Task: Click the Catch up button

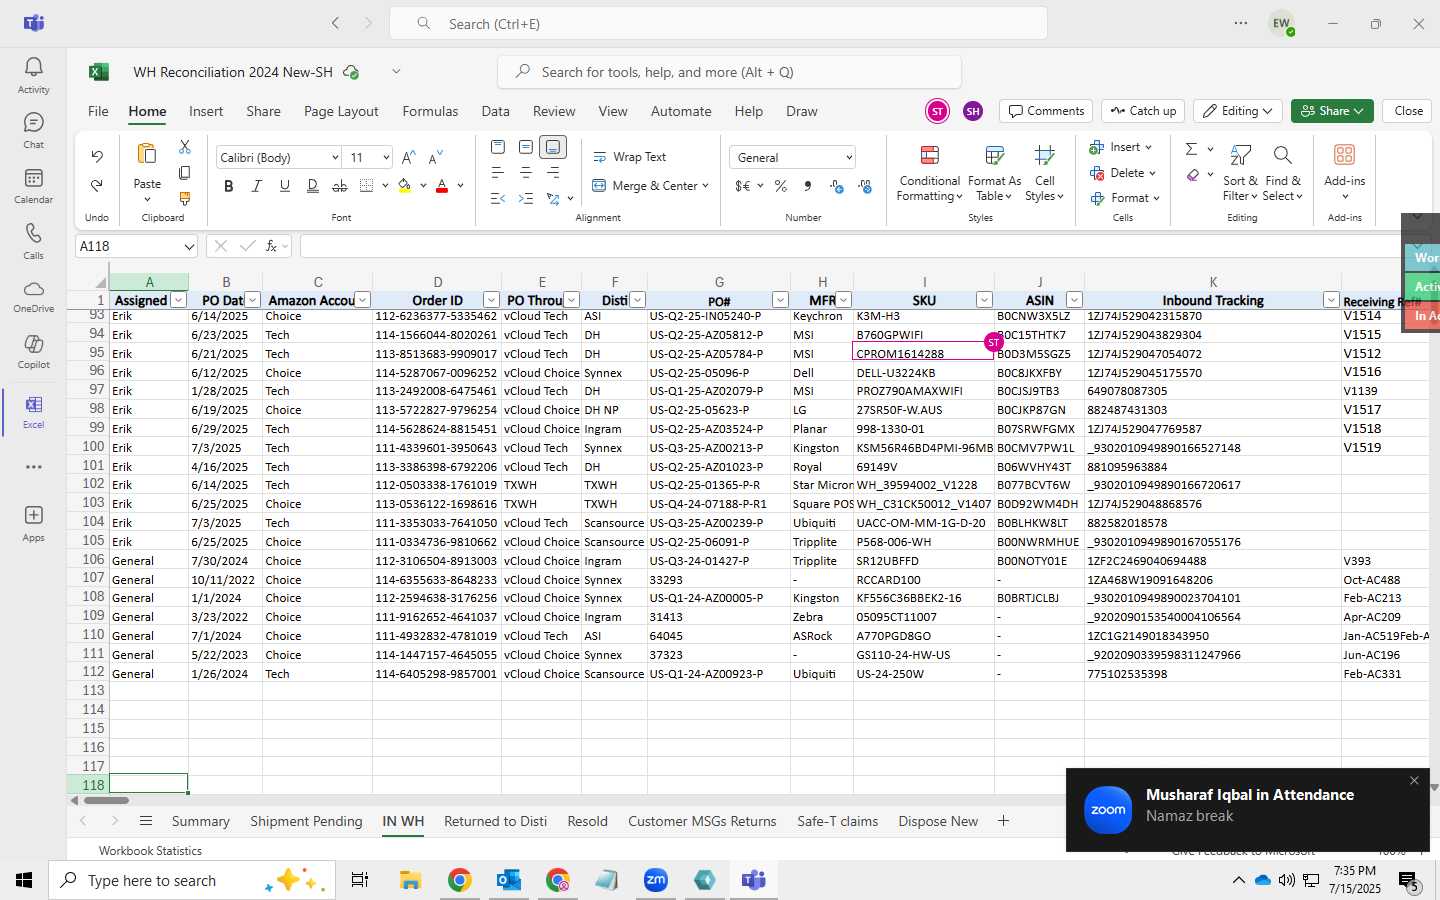Action: click(1144, 111)
